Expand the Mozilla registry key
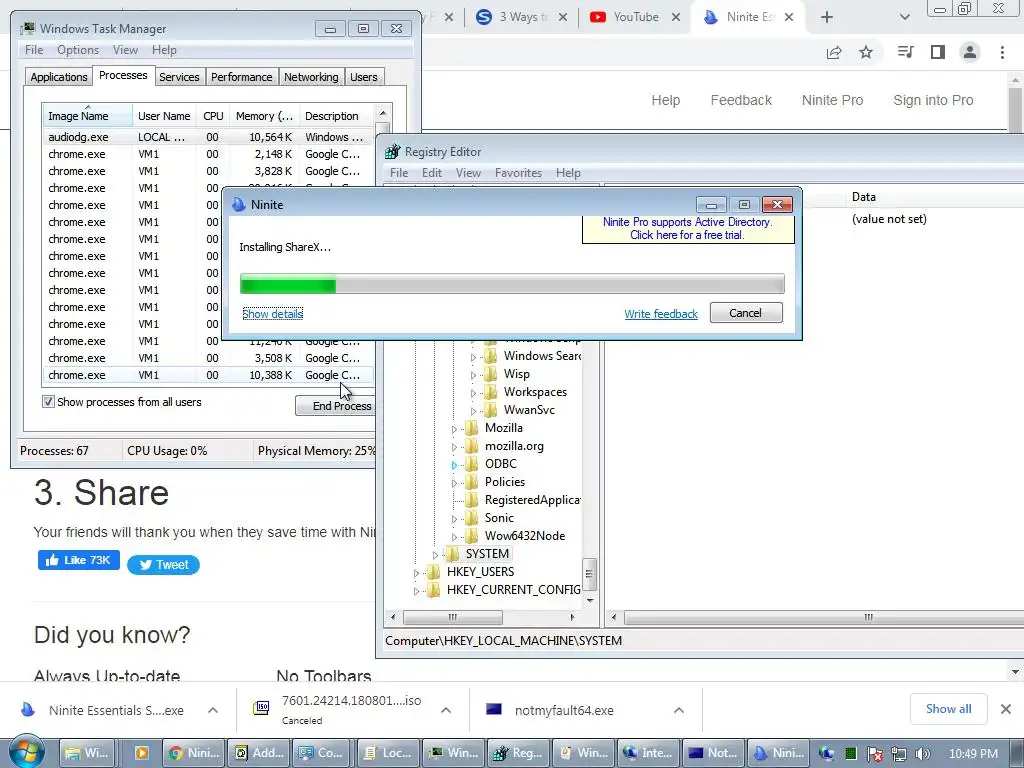The image size is (1024, 768). tap(455, 429)
